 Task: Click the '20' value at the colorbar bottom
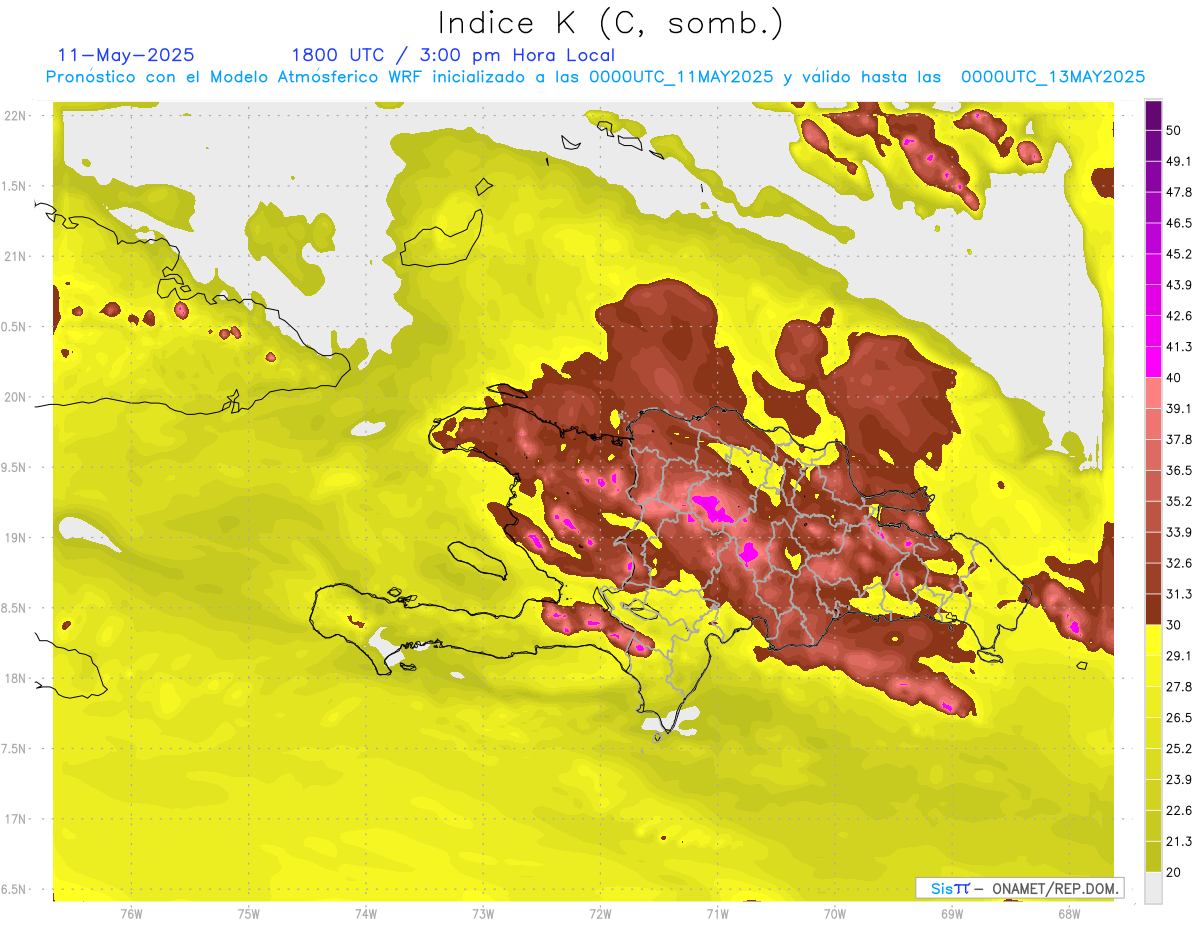click(x=1173, y=872)
